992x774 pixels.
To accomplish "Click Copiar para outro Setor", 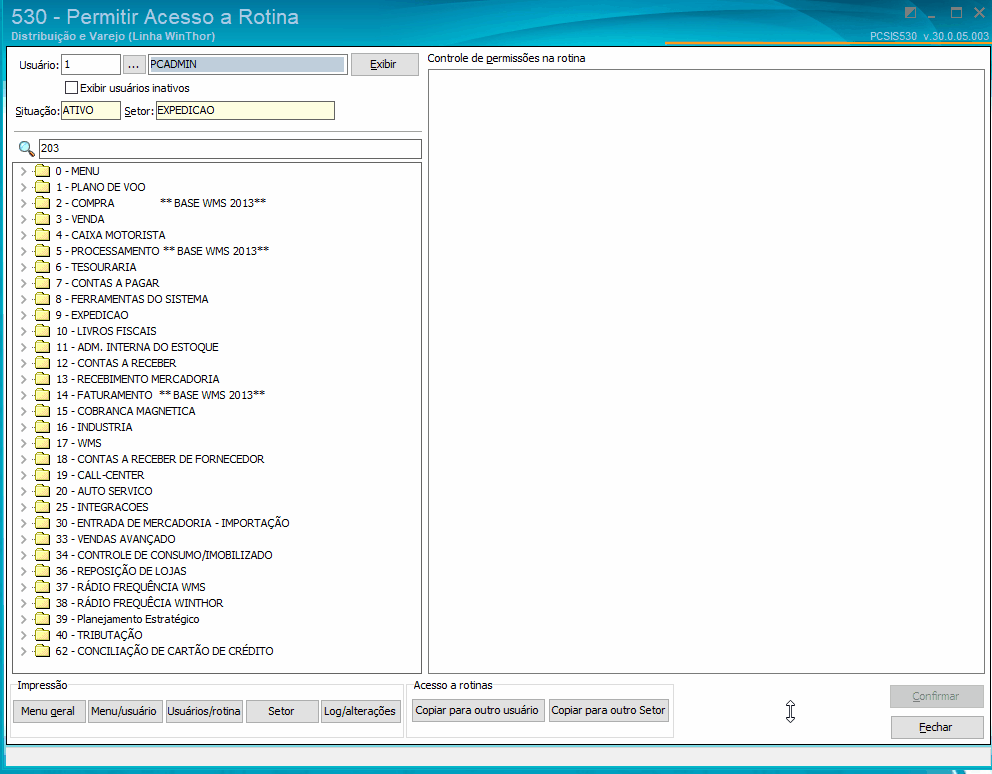I will (x=608, y=710).
